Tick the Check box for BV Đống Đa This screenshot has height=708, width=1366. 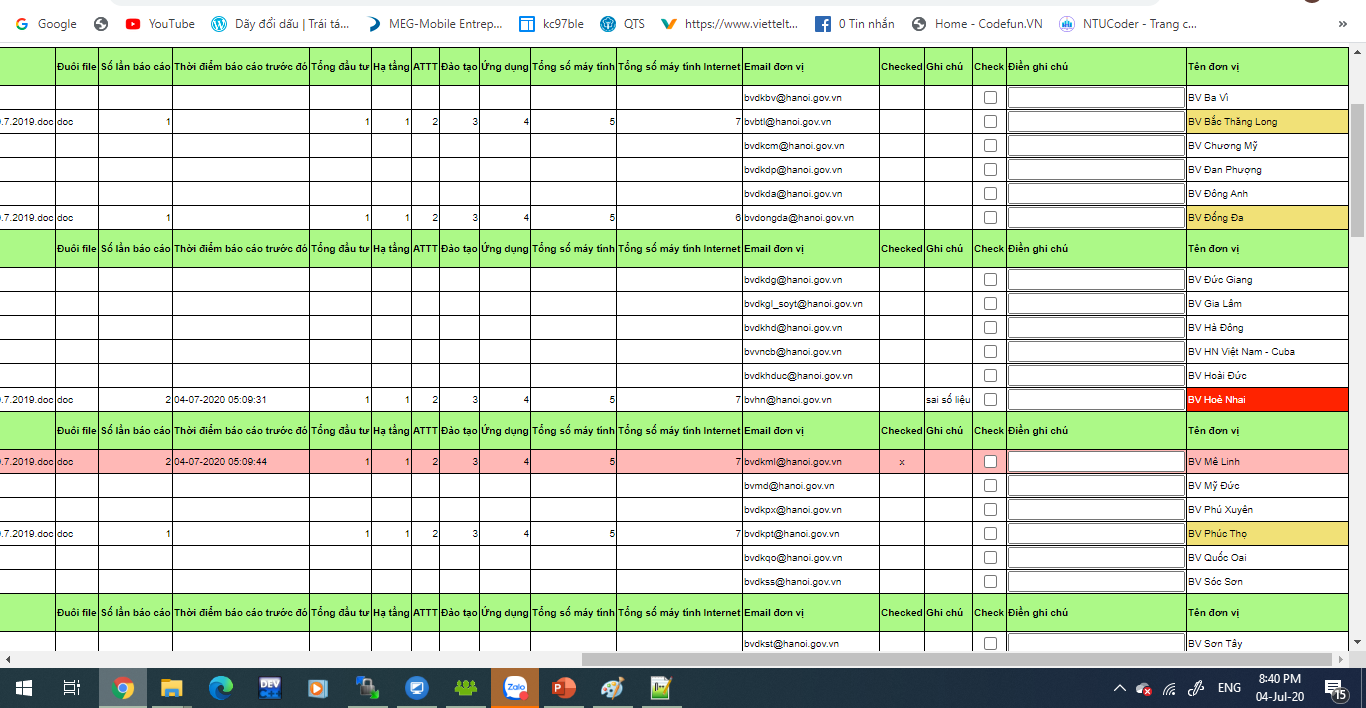click(x=990, y=218)
